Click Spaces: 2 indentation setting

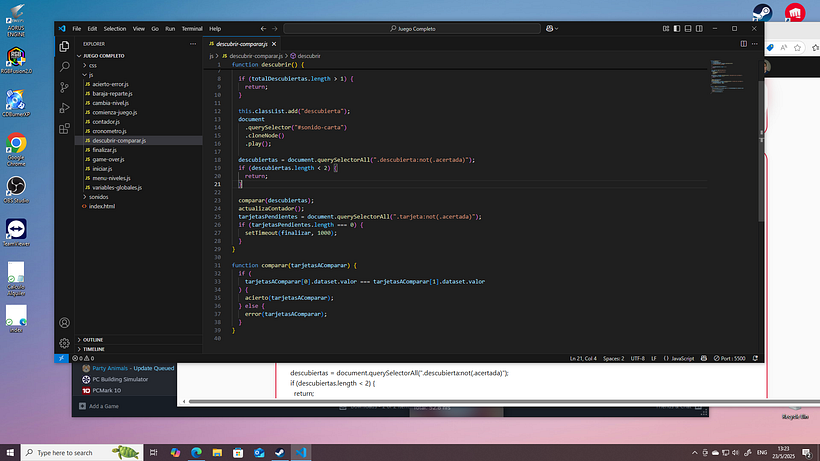(x=613, y=359)
